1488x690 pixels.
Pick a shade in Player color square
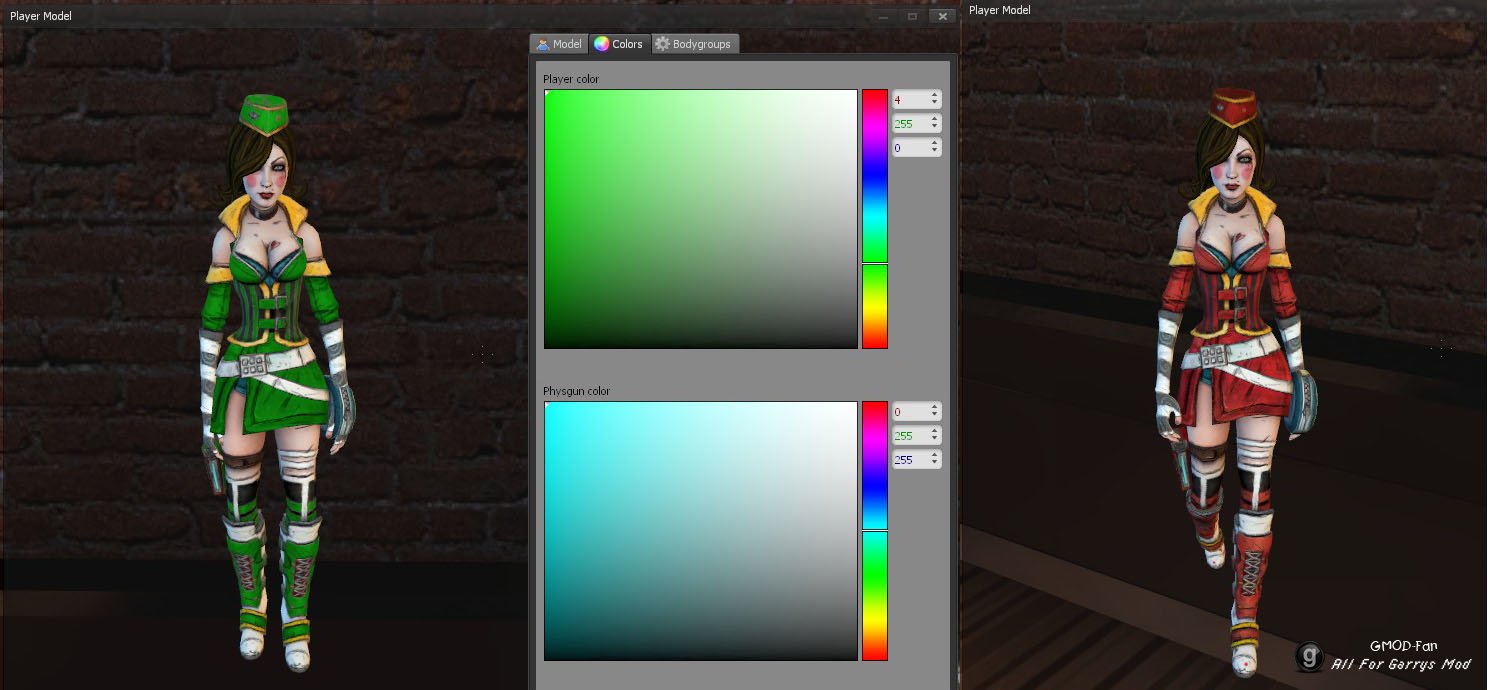click(x=701, y=219)
